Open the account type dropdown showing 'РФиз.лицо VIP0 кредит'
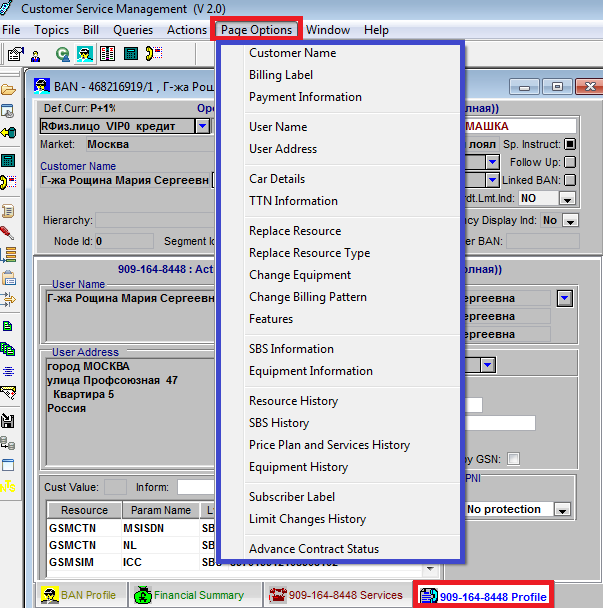603x608 pixels. 202,126
